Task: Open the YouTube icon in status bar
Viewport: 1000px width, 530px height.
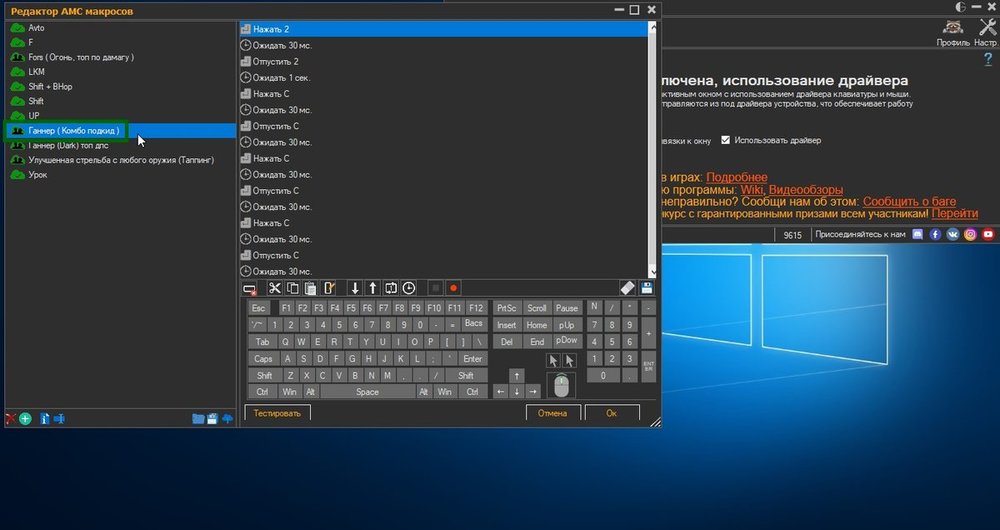Action: [988, 235]
